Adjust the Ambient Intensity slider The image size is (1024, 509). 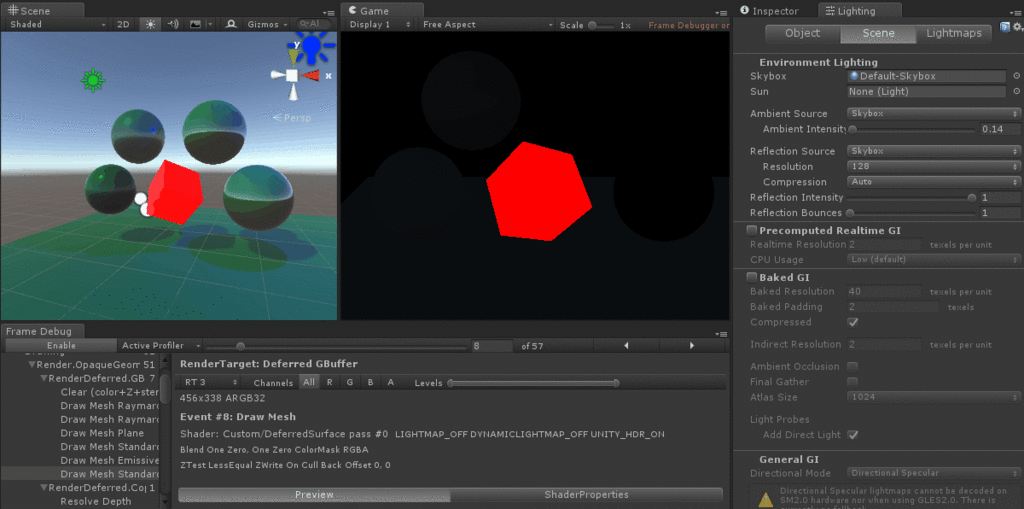(913, 129)
